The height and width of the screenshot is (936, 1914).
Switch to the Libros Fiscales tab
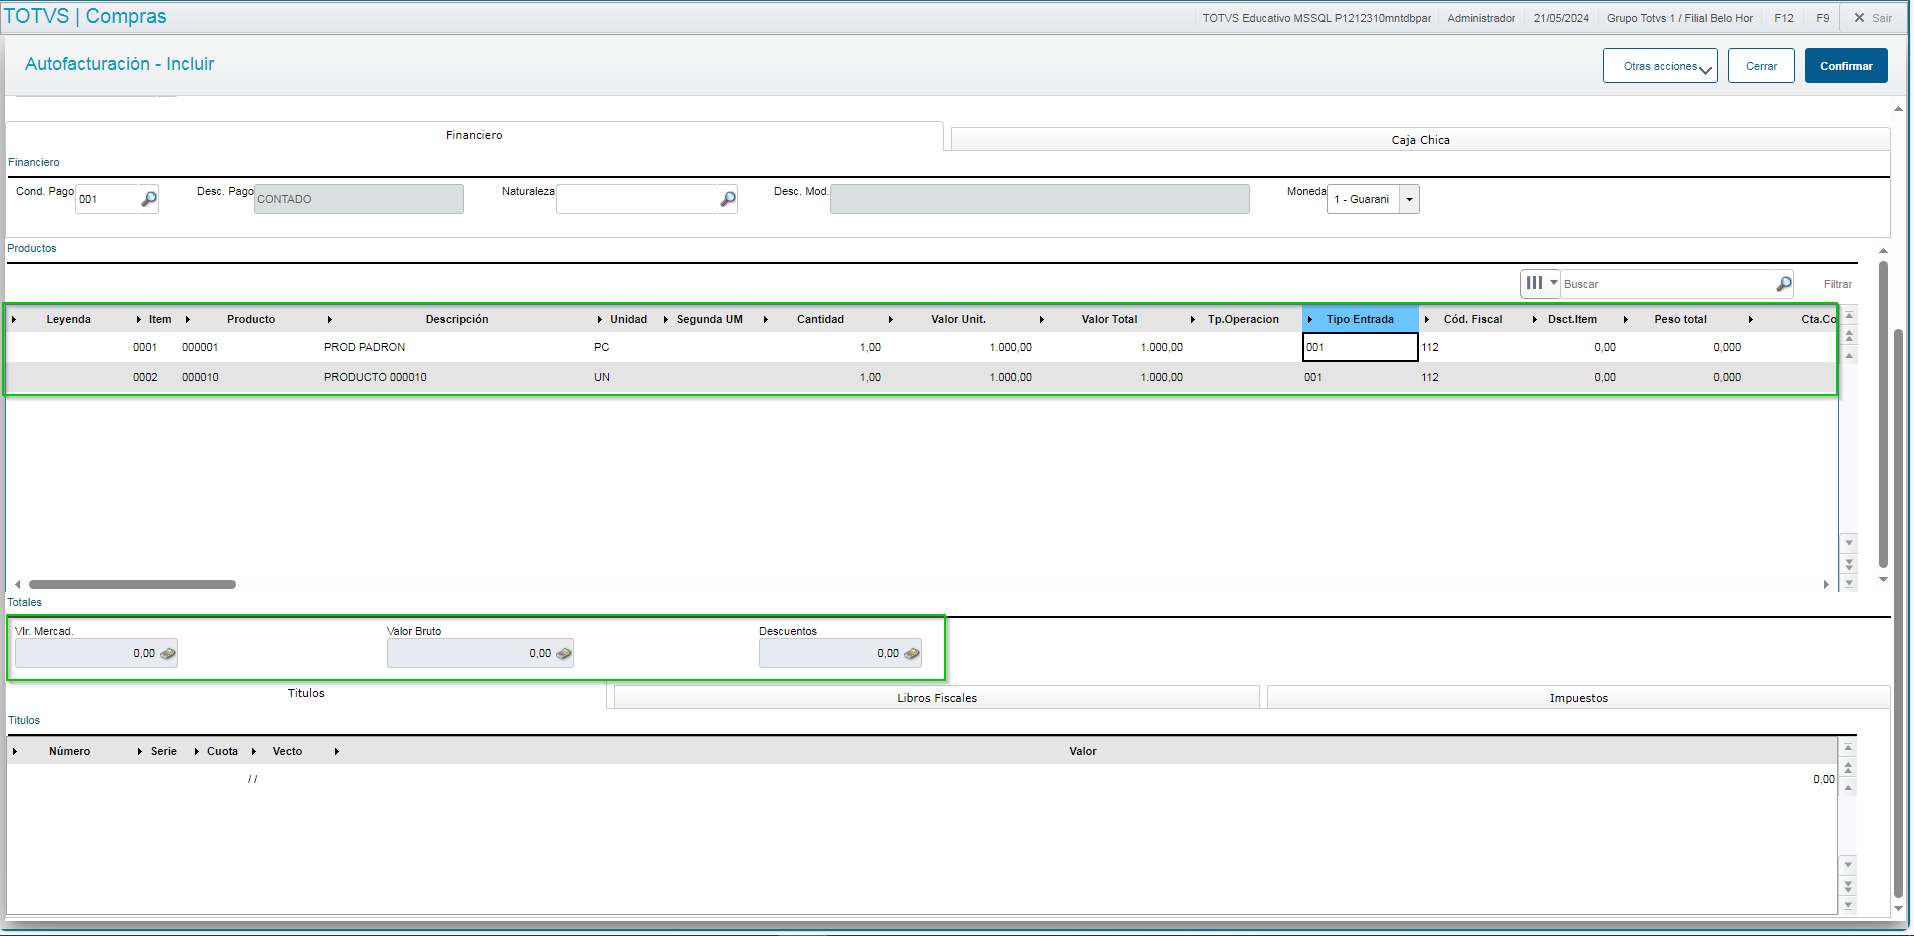point(937,698)
